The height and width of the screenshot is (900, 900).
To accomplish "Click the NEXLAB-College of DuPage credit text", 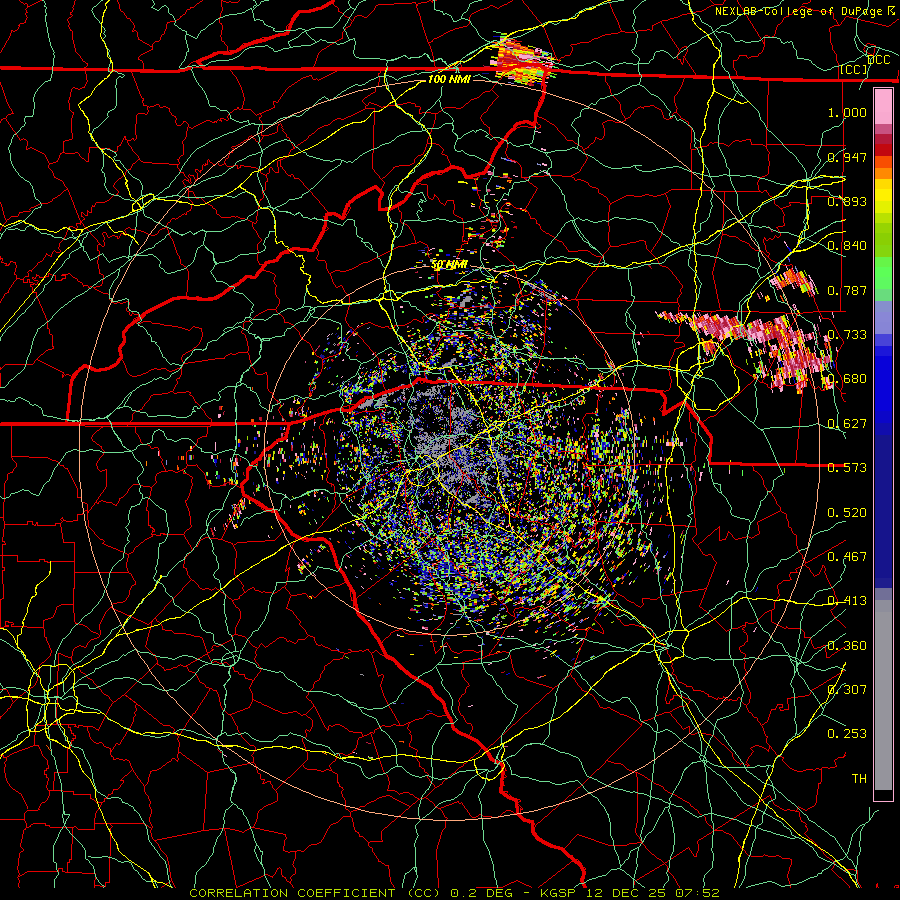I will tap(801, 11).
